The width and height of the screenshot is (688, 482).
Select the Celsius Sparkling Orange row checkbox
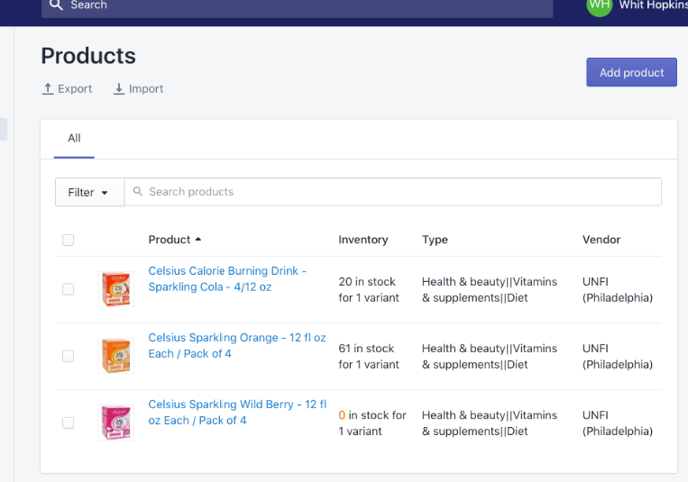pyautogui.click(x=68, y=356)
